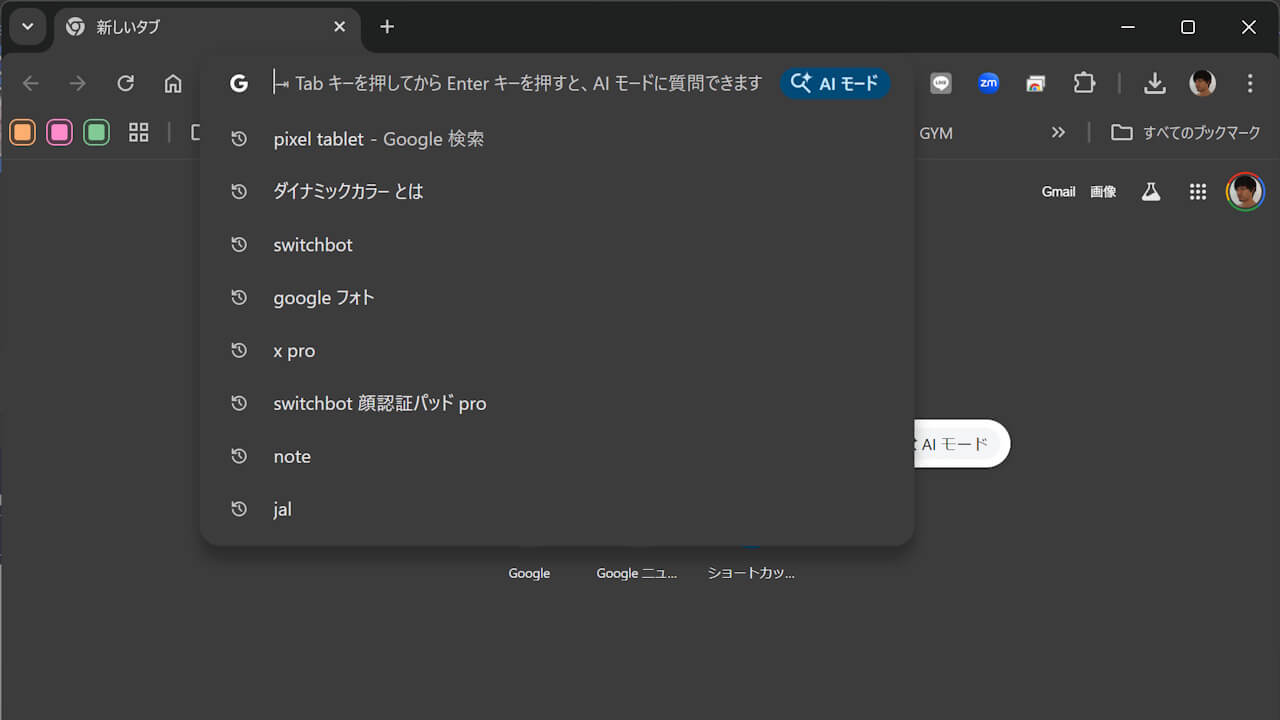The width and height of the screenshot is (1280, 720).
Task: Click the AI モード button in address bar
Action: point(835,84)
